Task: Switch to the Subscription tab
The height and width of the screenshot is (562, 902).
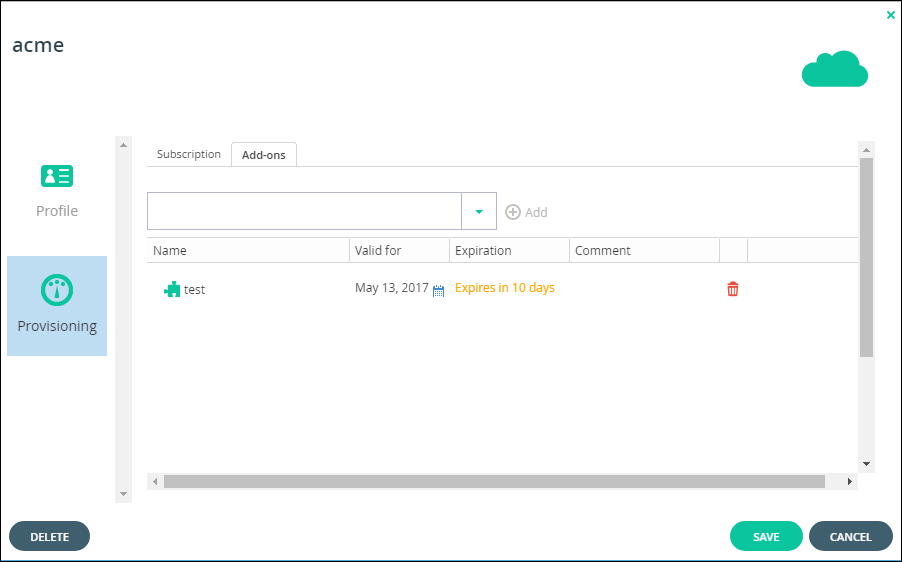Action: click(189, 154)
